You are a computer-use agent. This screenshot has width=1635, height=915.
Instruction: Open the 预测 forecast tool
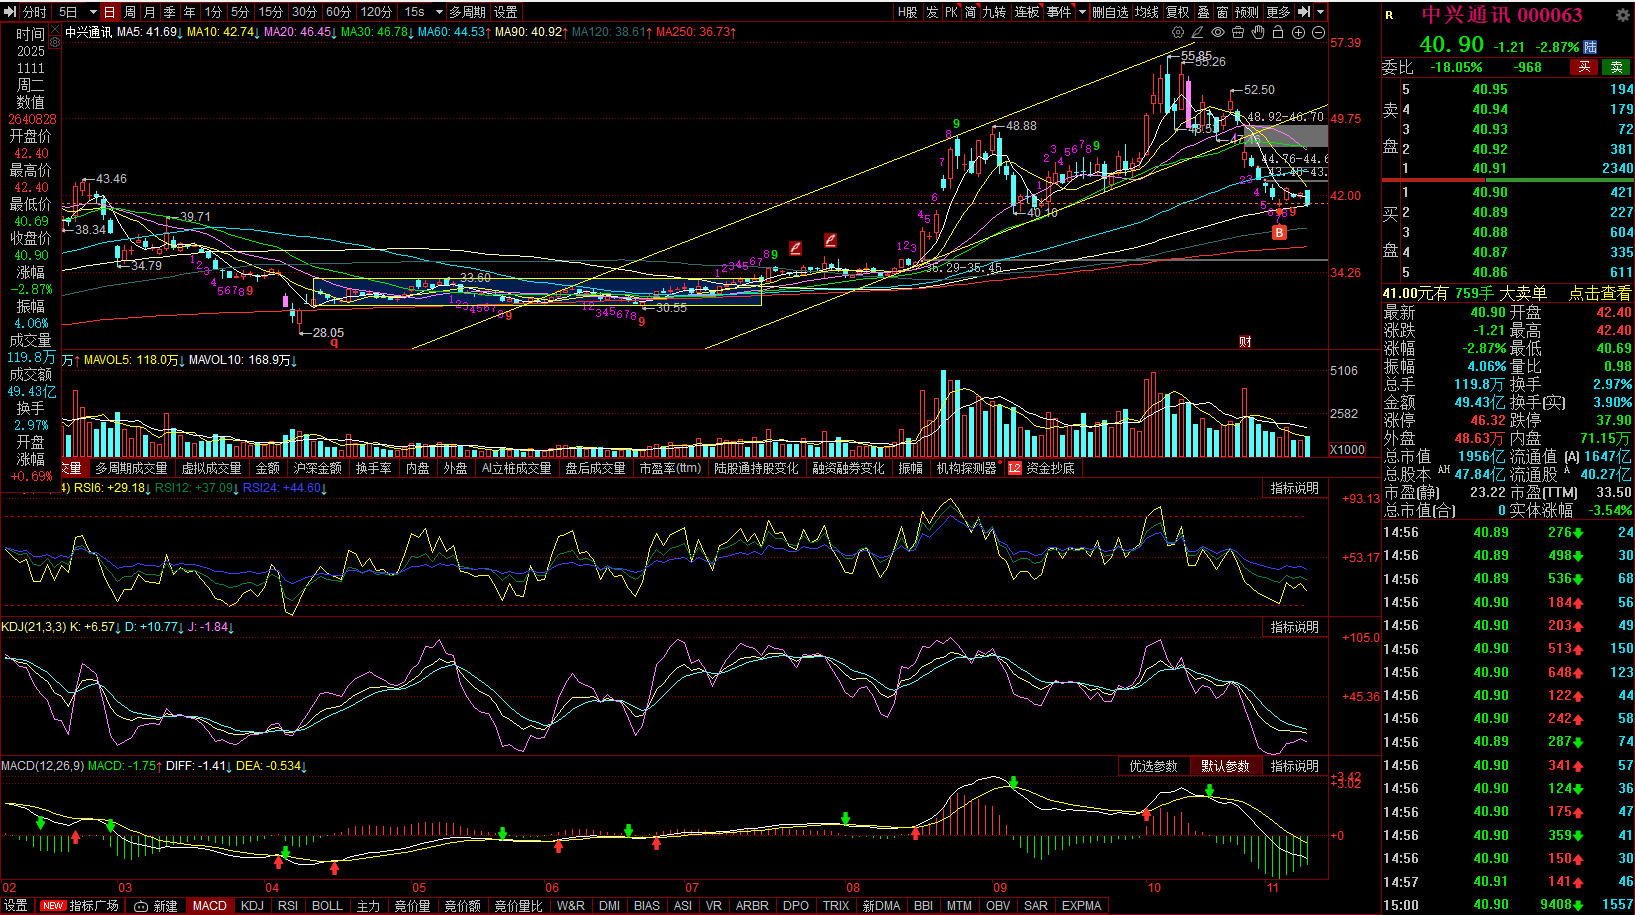pos(1246,12)
